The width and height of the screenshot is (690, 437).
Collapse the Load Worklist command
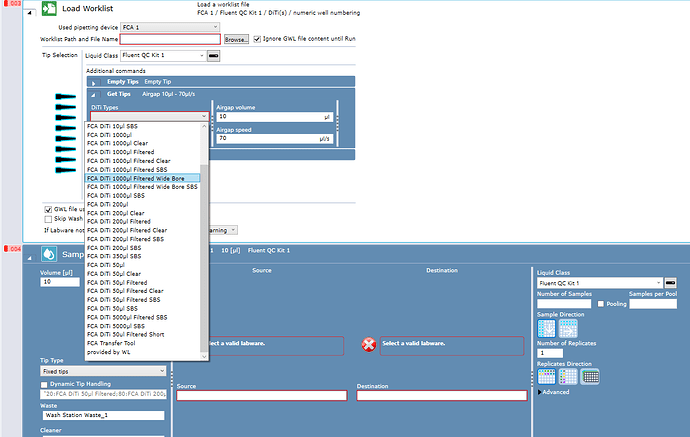click(29, 13)
